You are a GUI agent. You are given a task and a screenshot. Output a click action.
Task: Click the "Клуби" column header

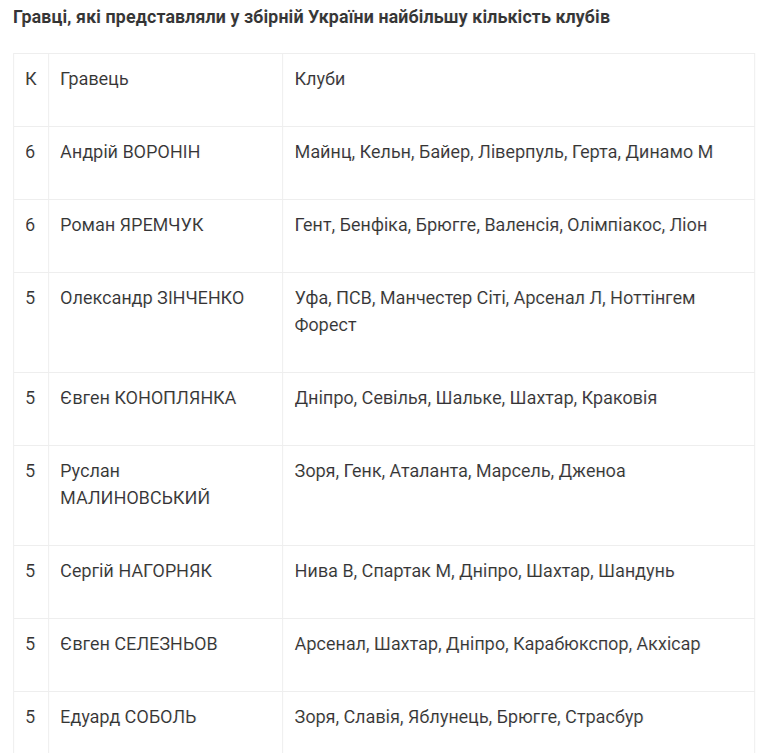tap(320, 79)
